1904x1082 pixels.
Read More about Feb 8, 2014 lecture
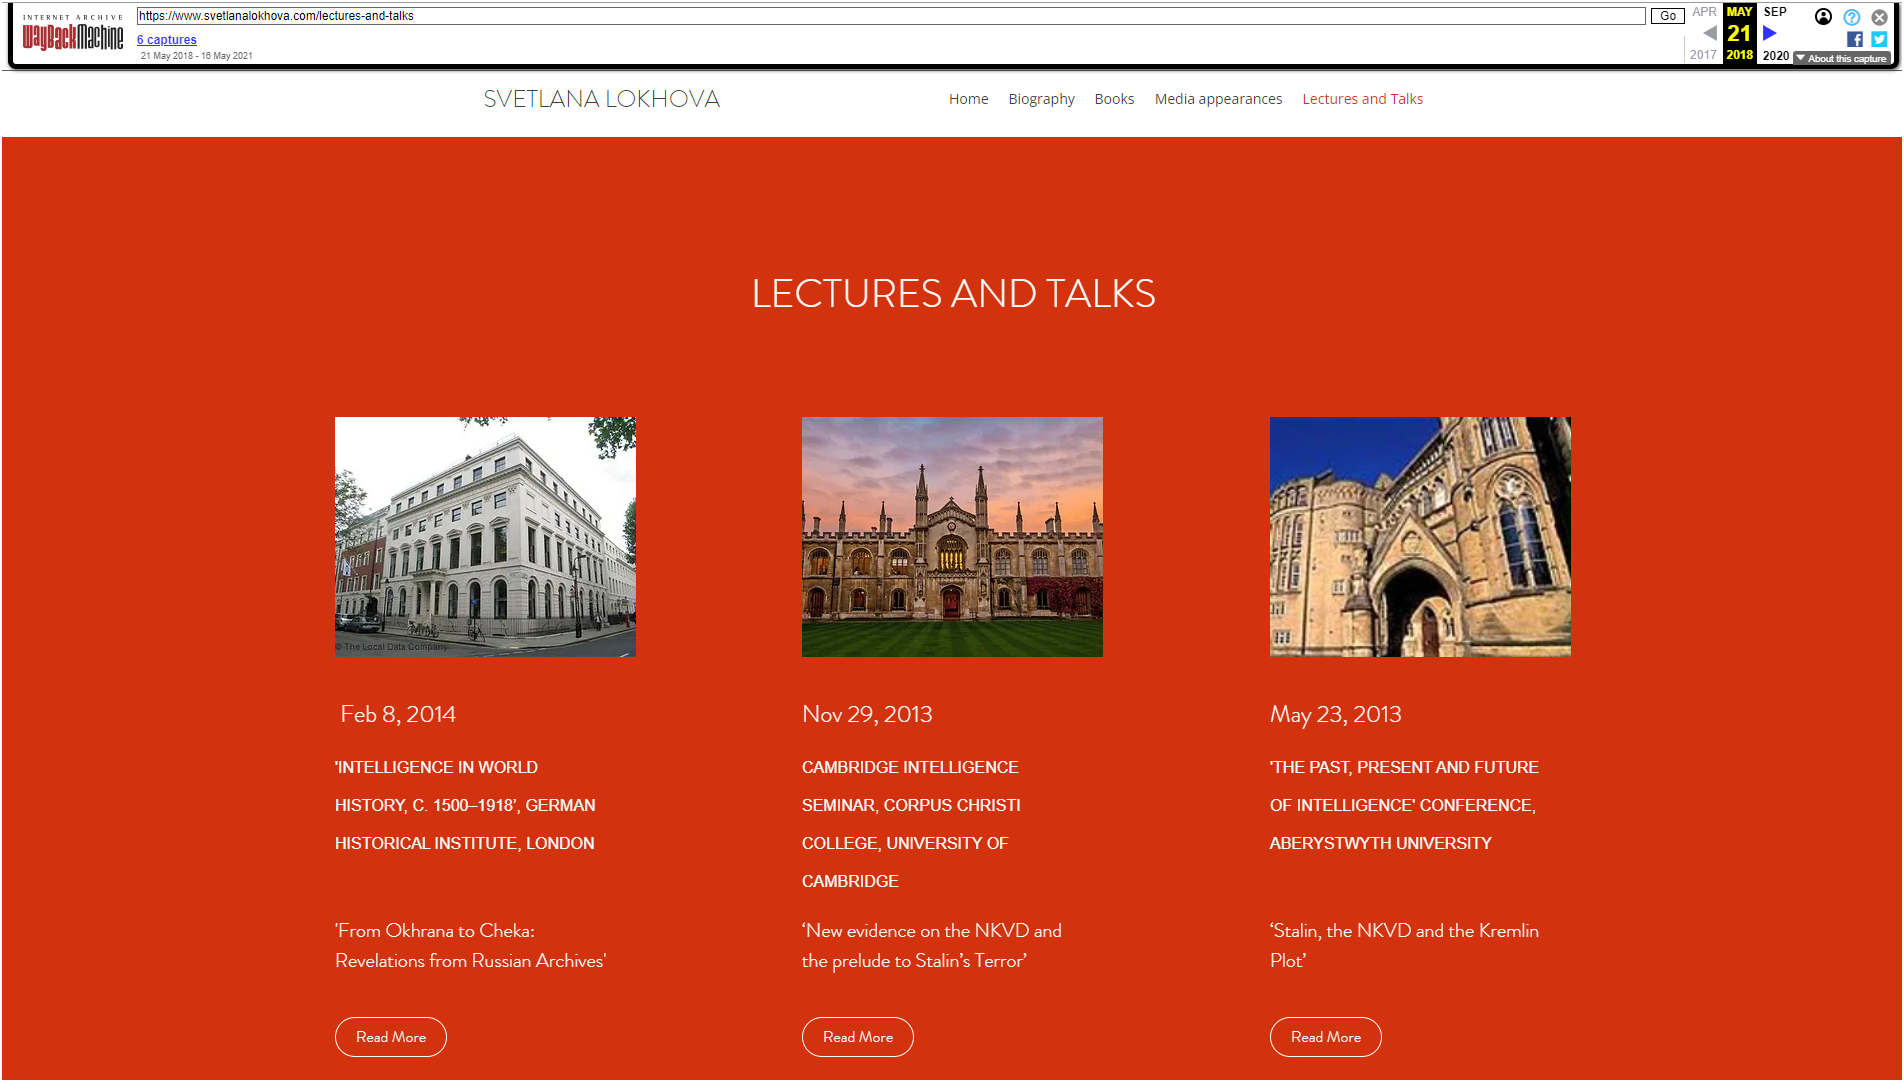[391, 1037]
